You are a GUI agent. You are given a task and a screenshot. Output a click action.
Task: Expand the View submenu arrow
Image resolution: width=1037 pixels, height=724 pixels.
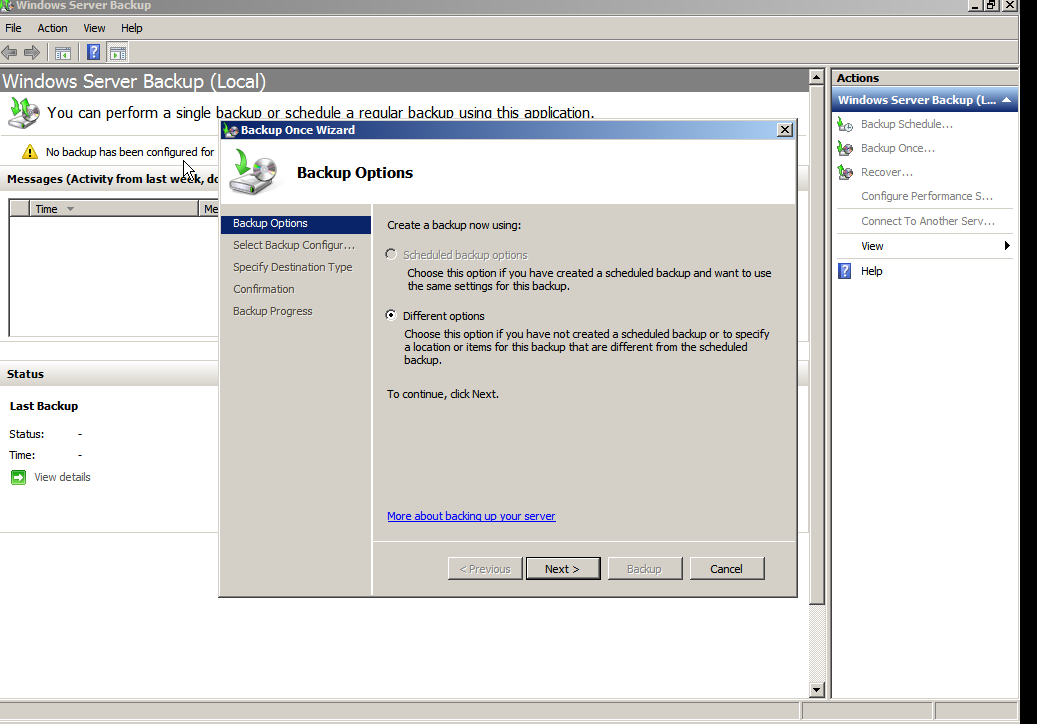(x=1007, y=246)
